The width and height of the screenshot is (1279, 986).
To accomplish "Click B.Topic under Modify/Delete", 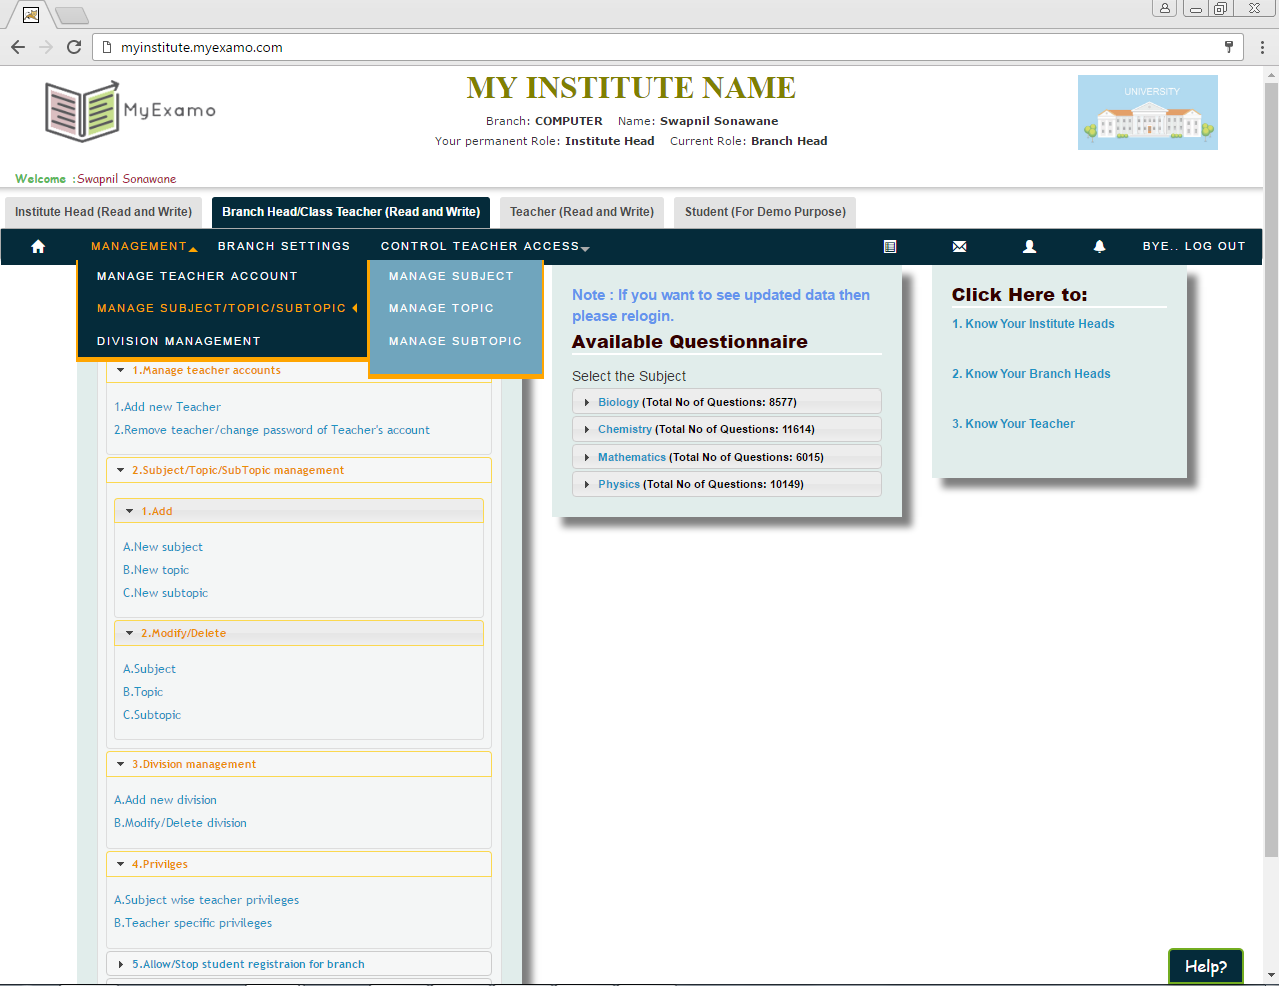I will coord(143,692).
